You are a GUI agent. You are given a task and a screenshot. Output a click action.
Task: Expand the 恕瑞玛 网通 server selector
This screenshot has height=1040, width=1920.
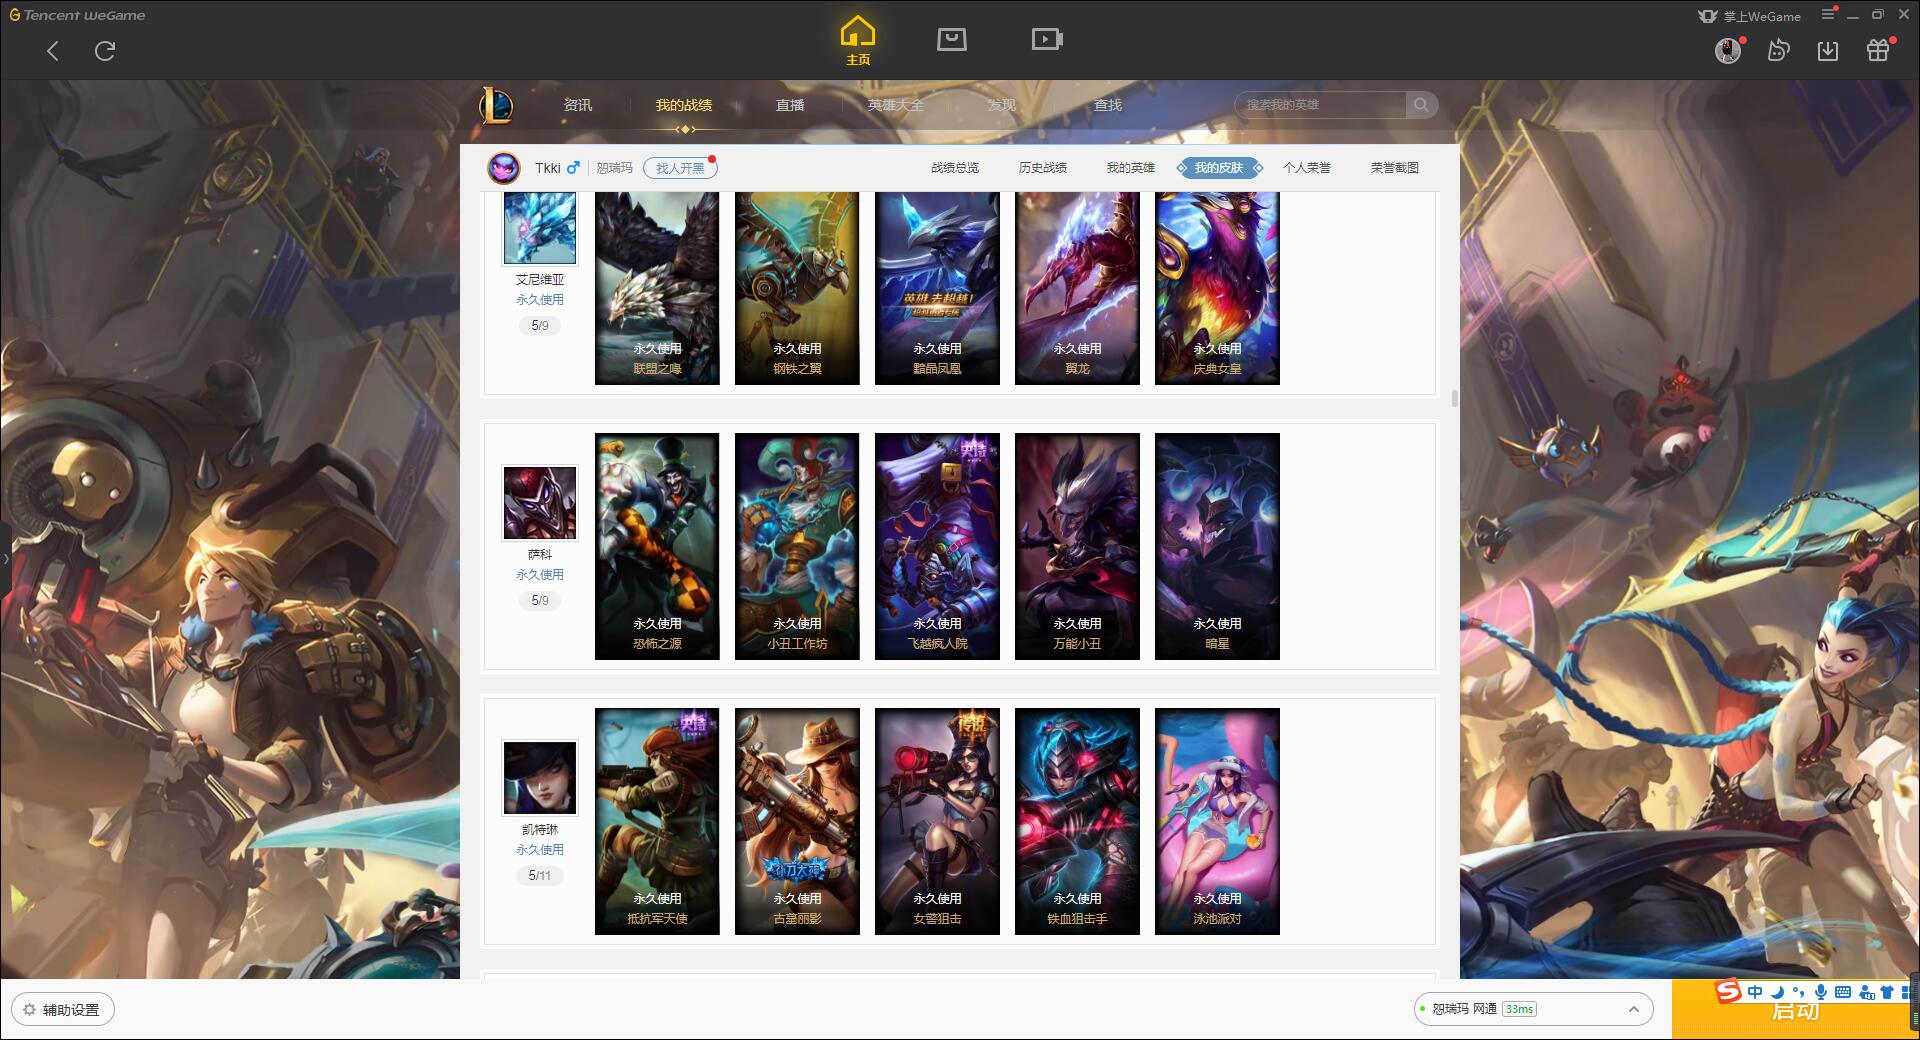(x=1533, y=1009)
